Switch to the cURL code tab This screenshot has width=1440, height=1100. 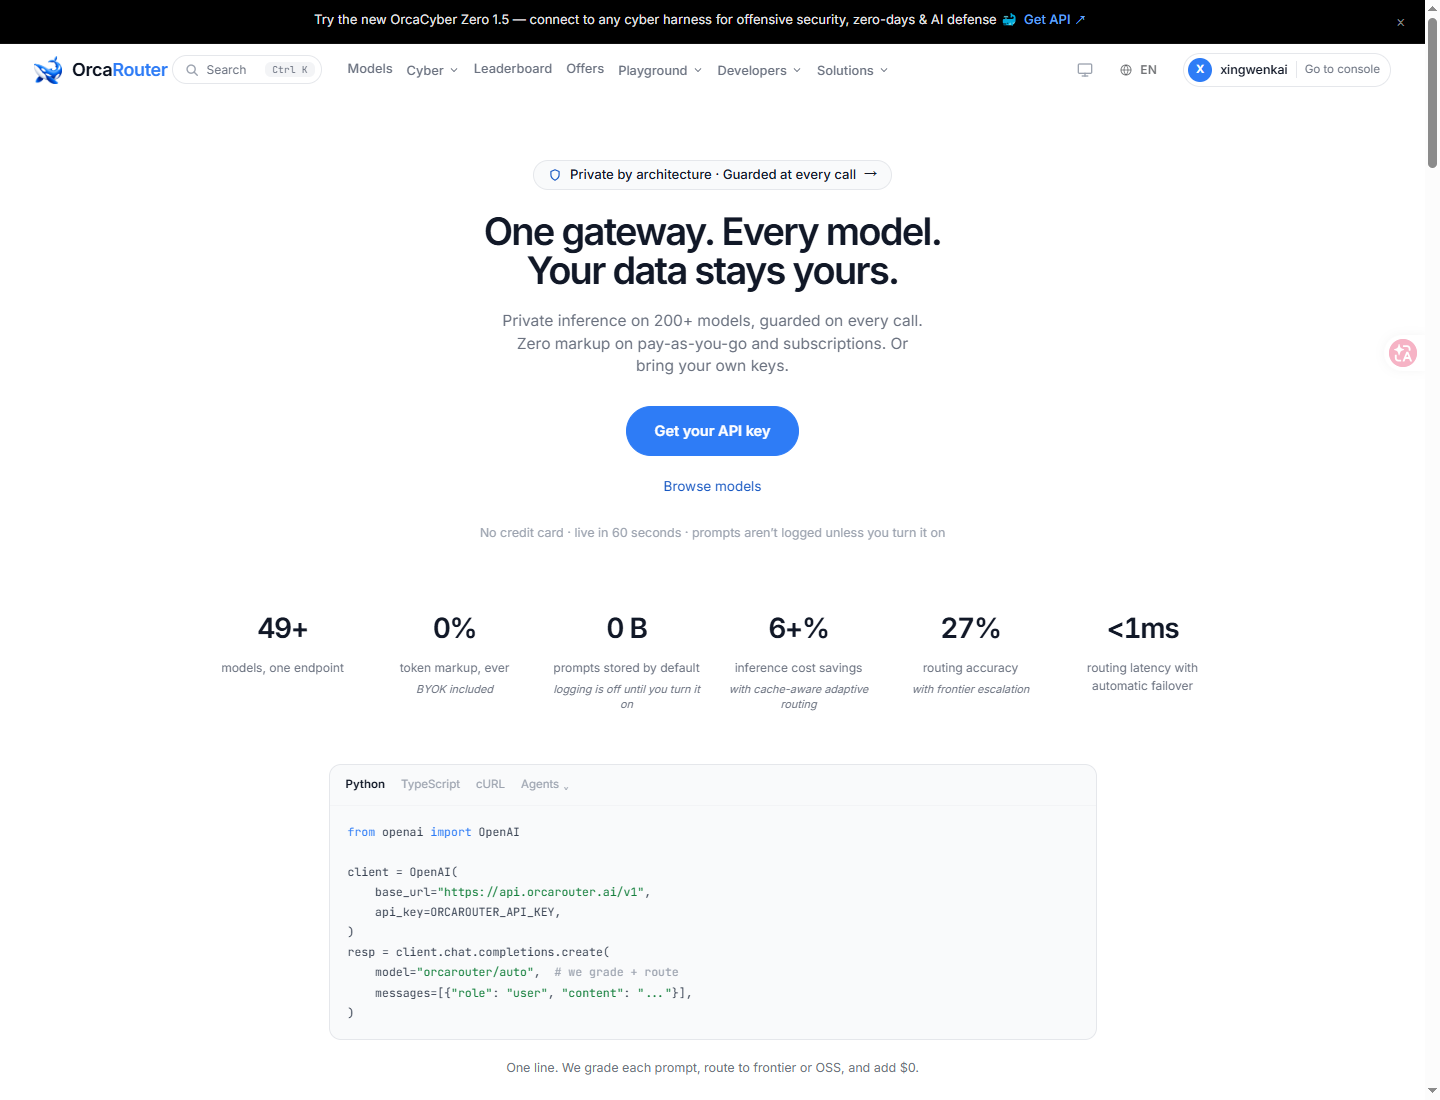click(x=490, y=784)
